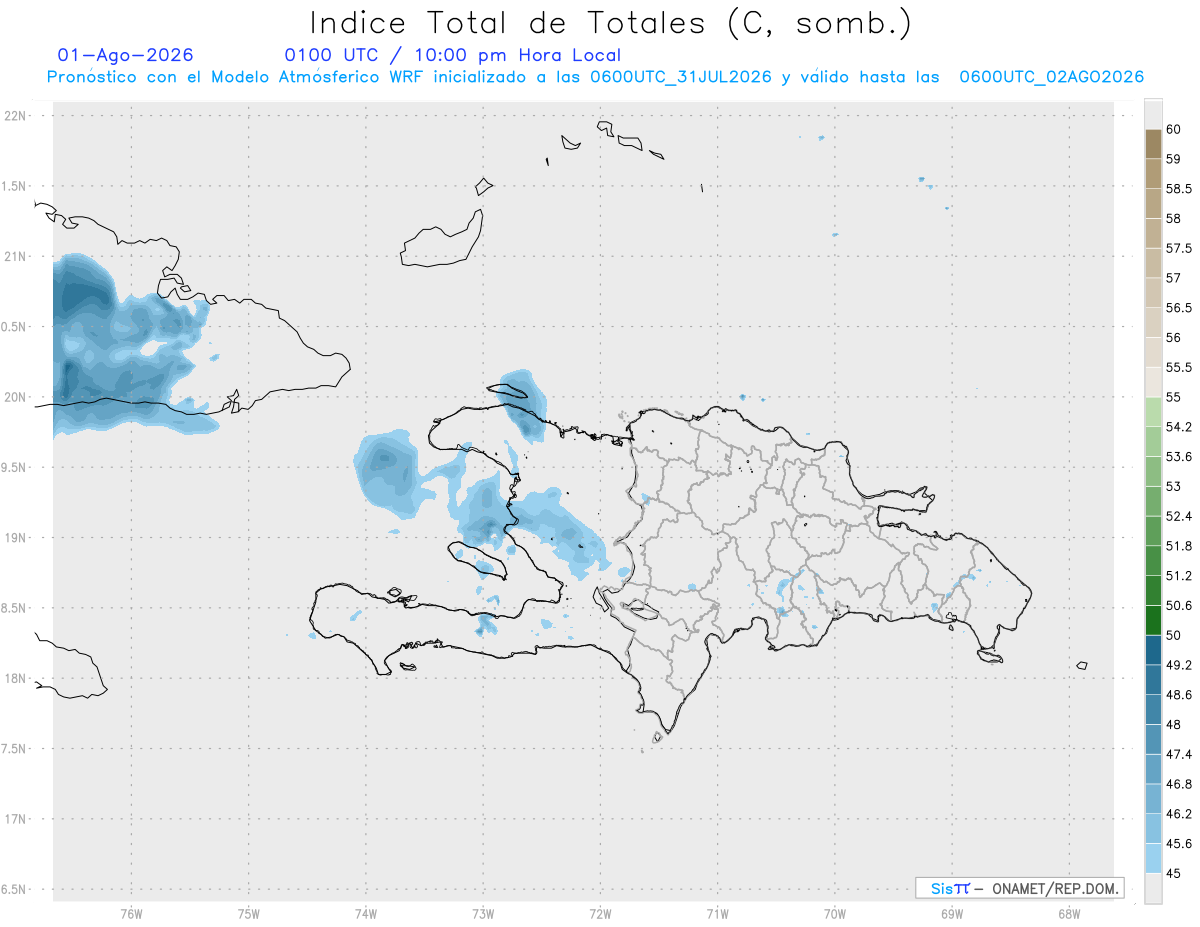The width and height of the screenshot is (1200, 927).
Task: Click the latitude label '21N'
Action: 15,256
